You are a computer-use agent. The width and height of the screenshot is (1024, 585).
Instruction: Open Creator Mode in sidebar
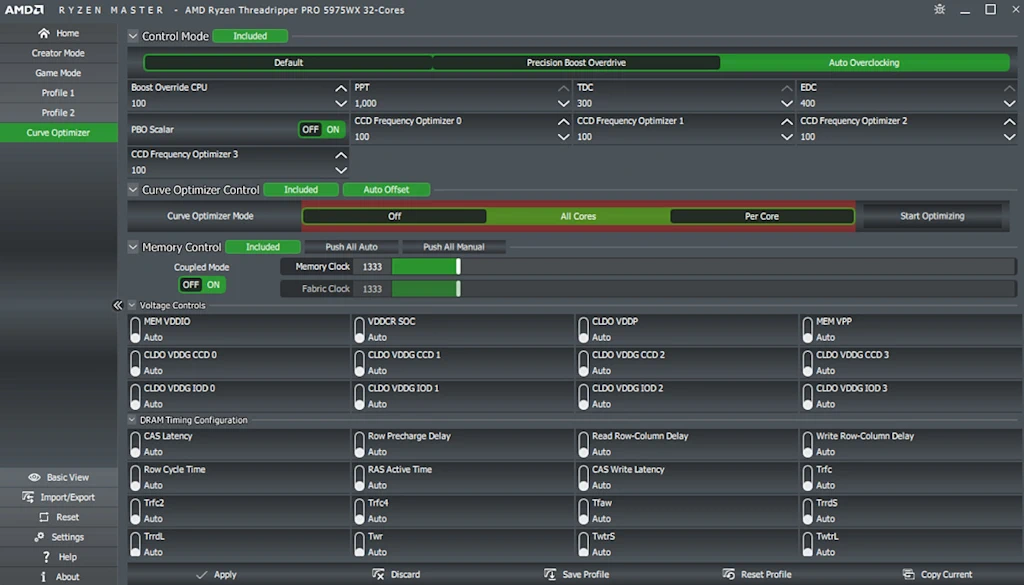[x=59, y=53]
